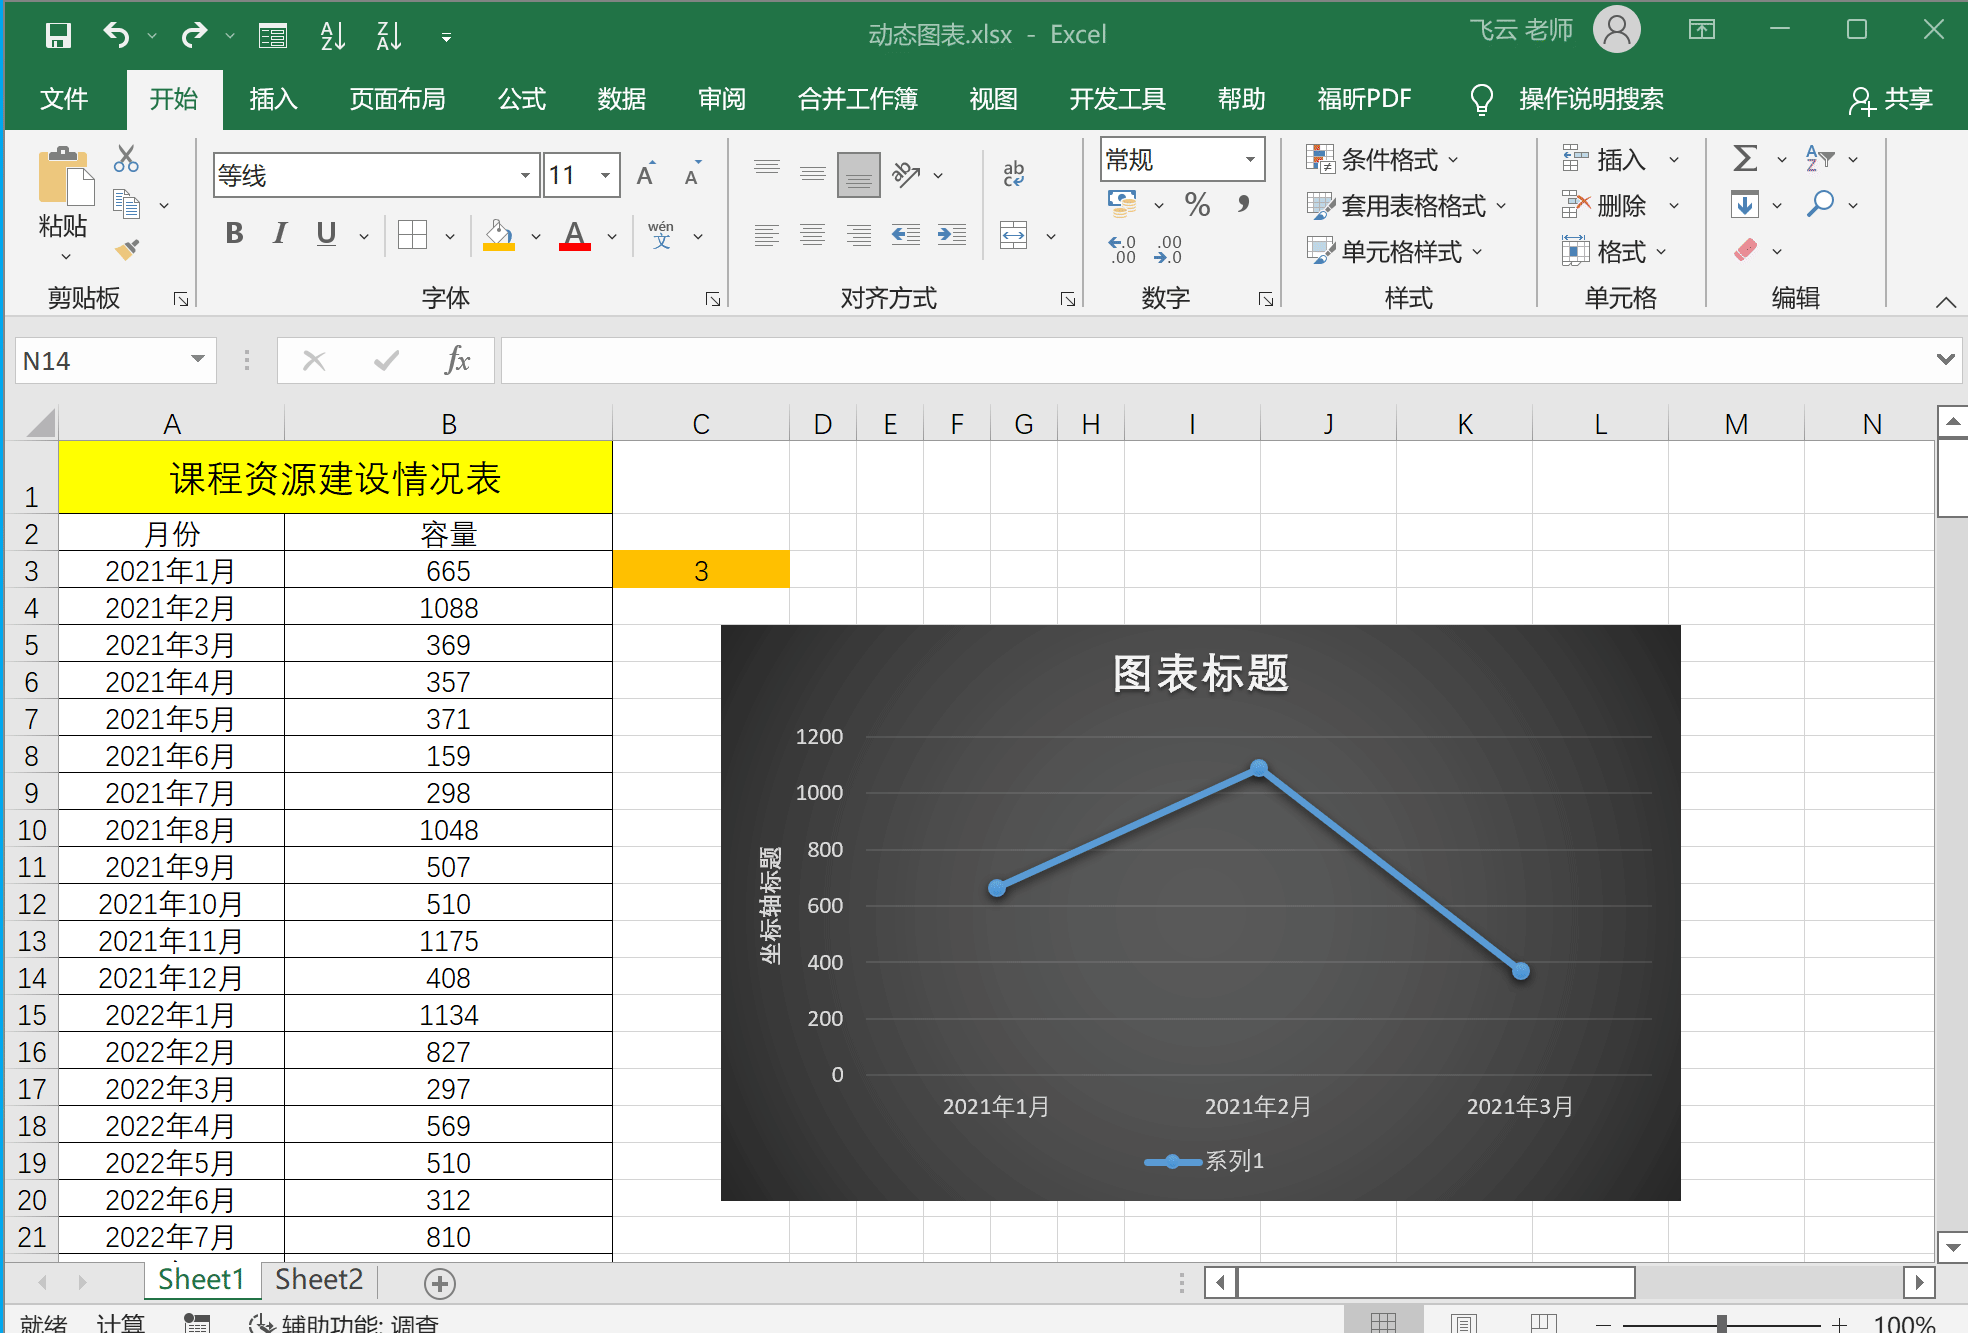
Task: Open the 插入 ribbon tab
Action: click(273, 99)
